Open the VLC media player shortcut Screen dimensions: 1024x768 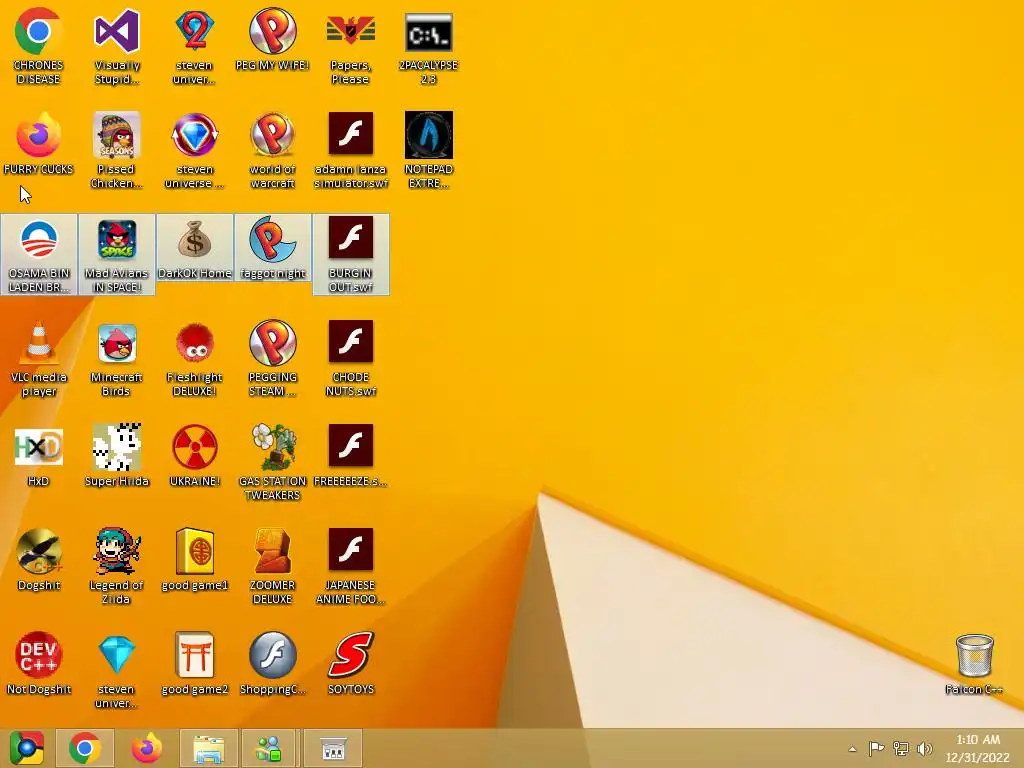[39, 359]
